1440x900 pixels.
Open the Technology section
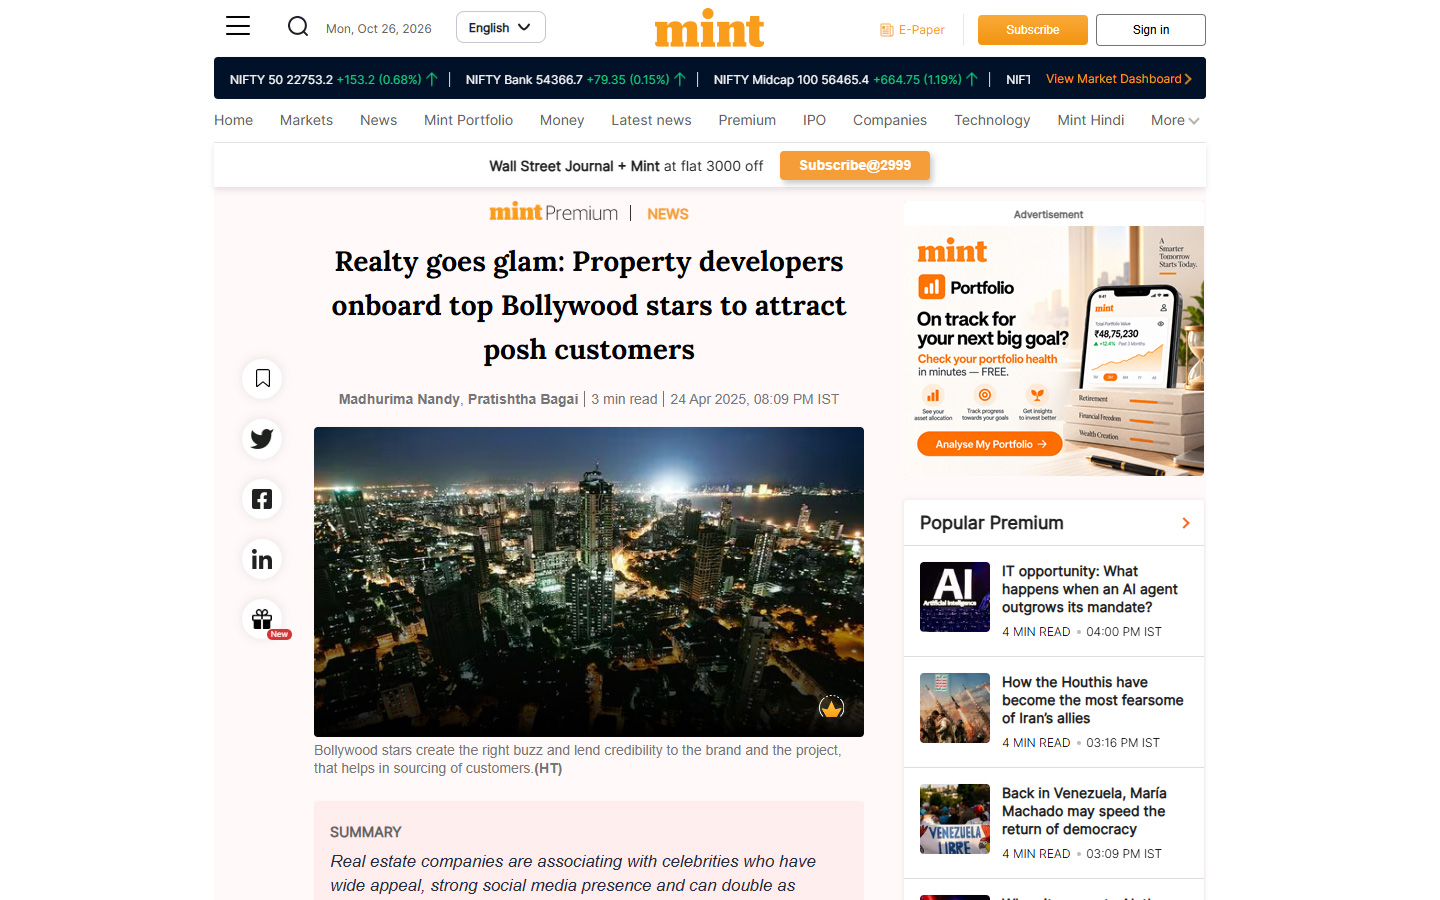pyautogui.click(x=992, y=120)
